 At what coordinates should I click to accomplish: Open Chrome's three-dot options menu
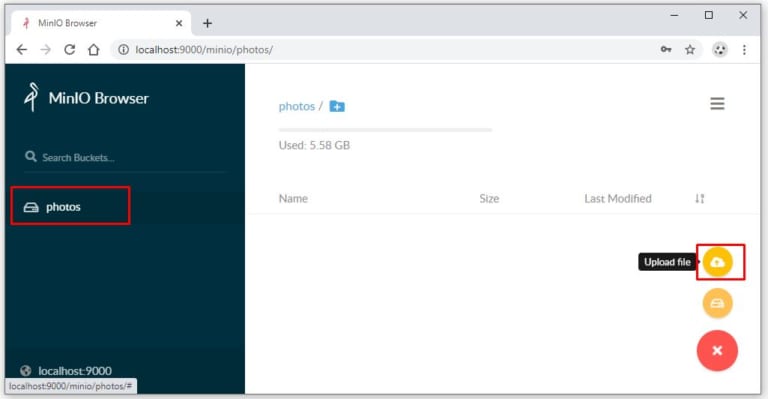click(744, 49)
